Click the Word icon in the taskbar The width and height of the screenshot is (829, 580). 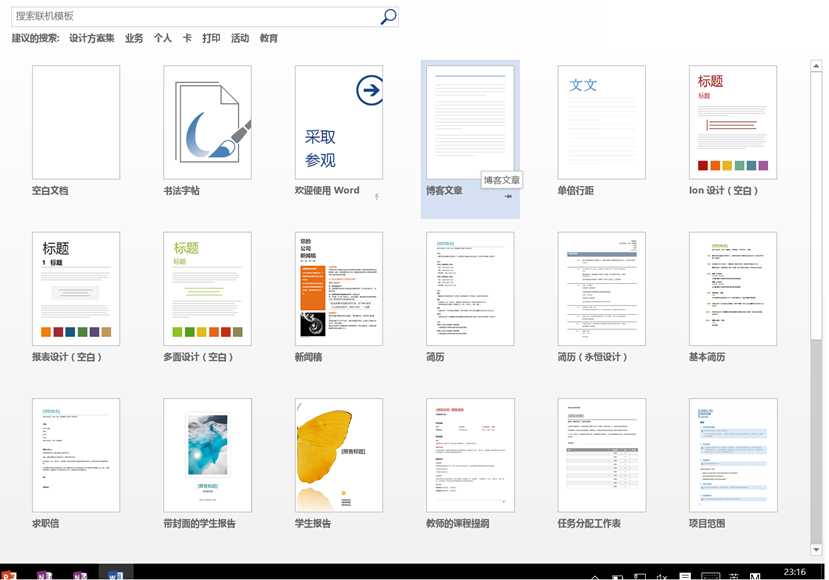[x=116, y=574]
